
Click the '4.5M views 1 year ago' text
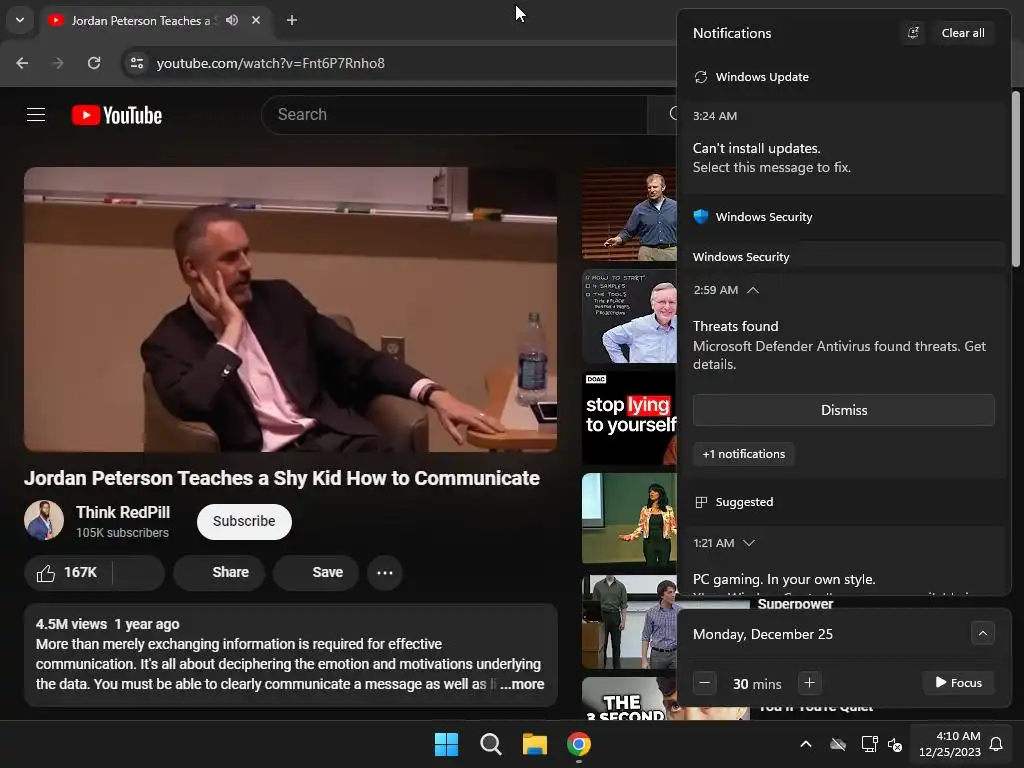(107, 624)
